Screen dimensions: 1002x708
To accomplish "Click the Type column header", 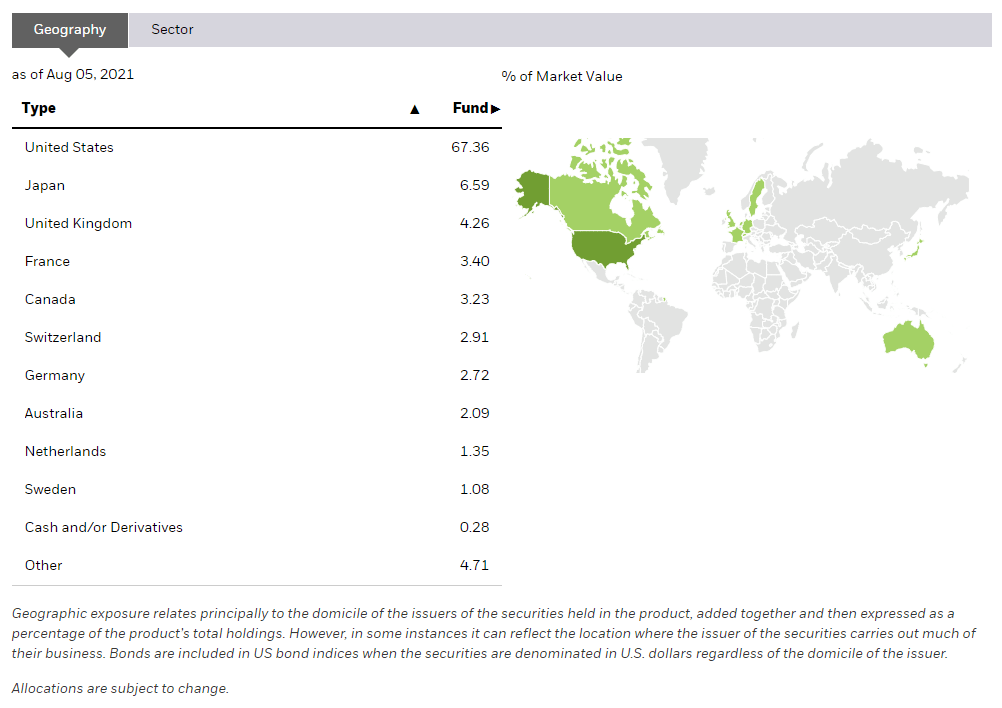I will tap(39, 108).
